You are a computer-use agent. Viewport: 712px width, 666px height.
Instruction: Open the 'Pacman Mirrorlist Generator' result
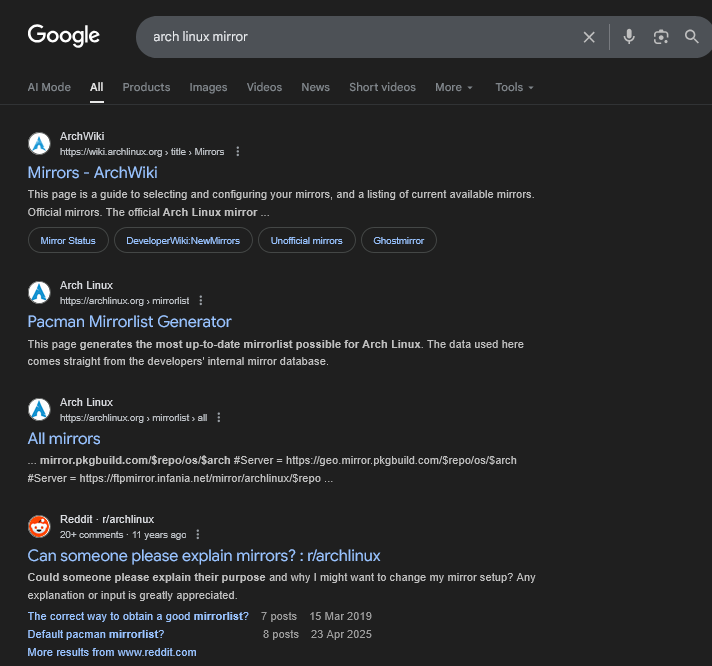point(129,322)
